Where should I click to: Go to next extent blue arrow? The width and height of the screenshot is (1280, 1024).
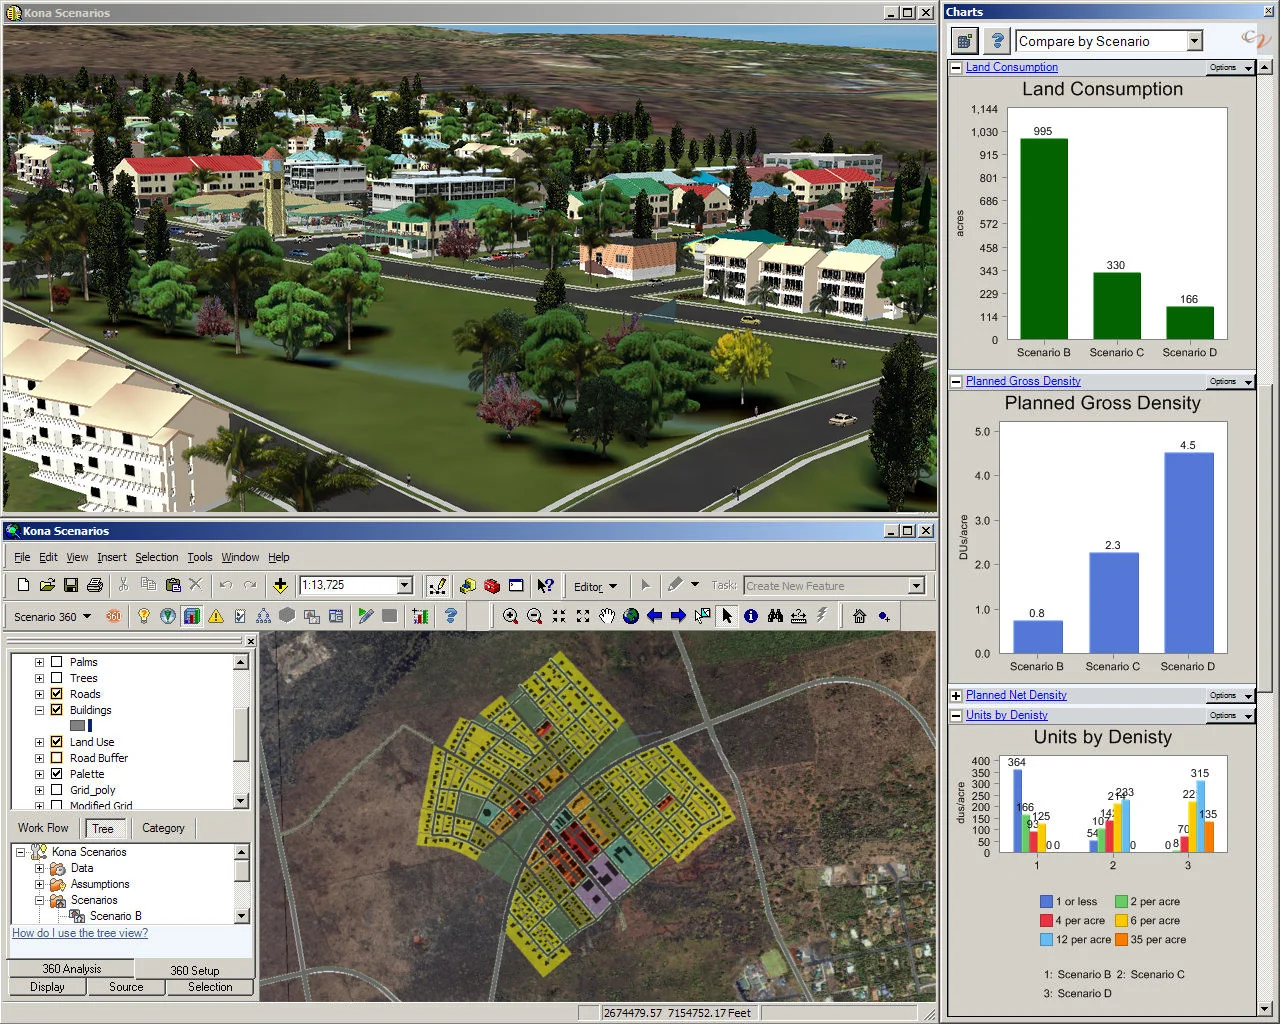(x=679, y=616)
